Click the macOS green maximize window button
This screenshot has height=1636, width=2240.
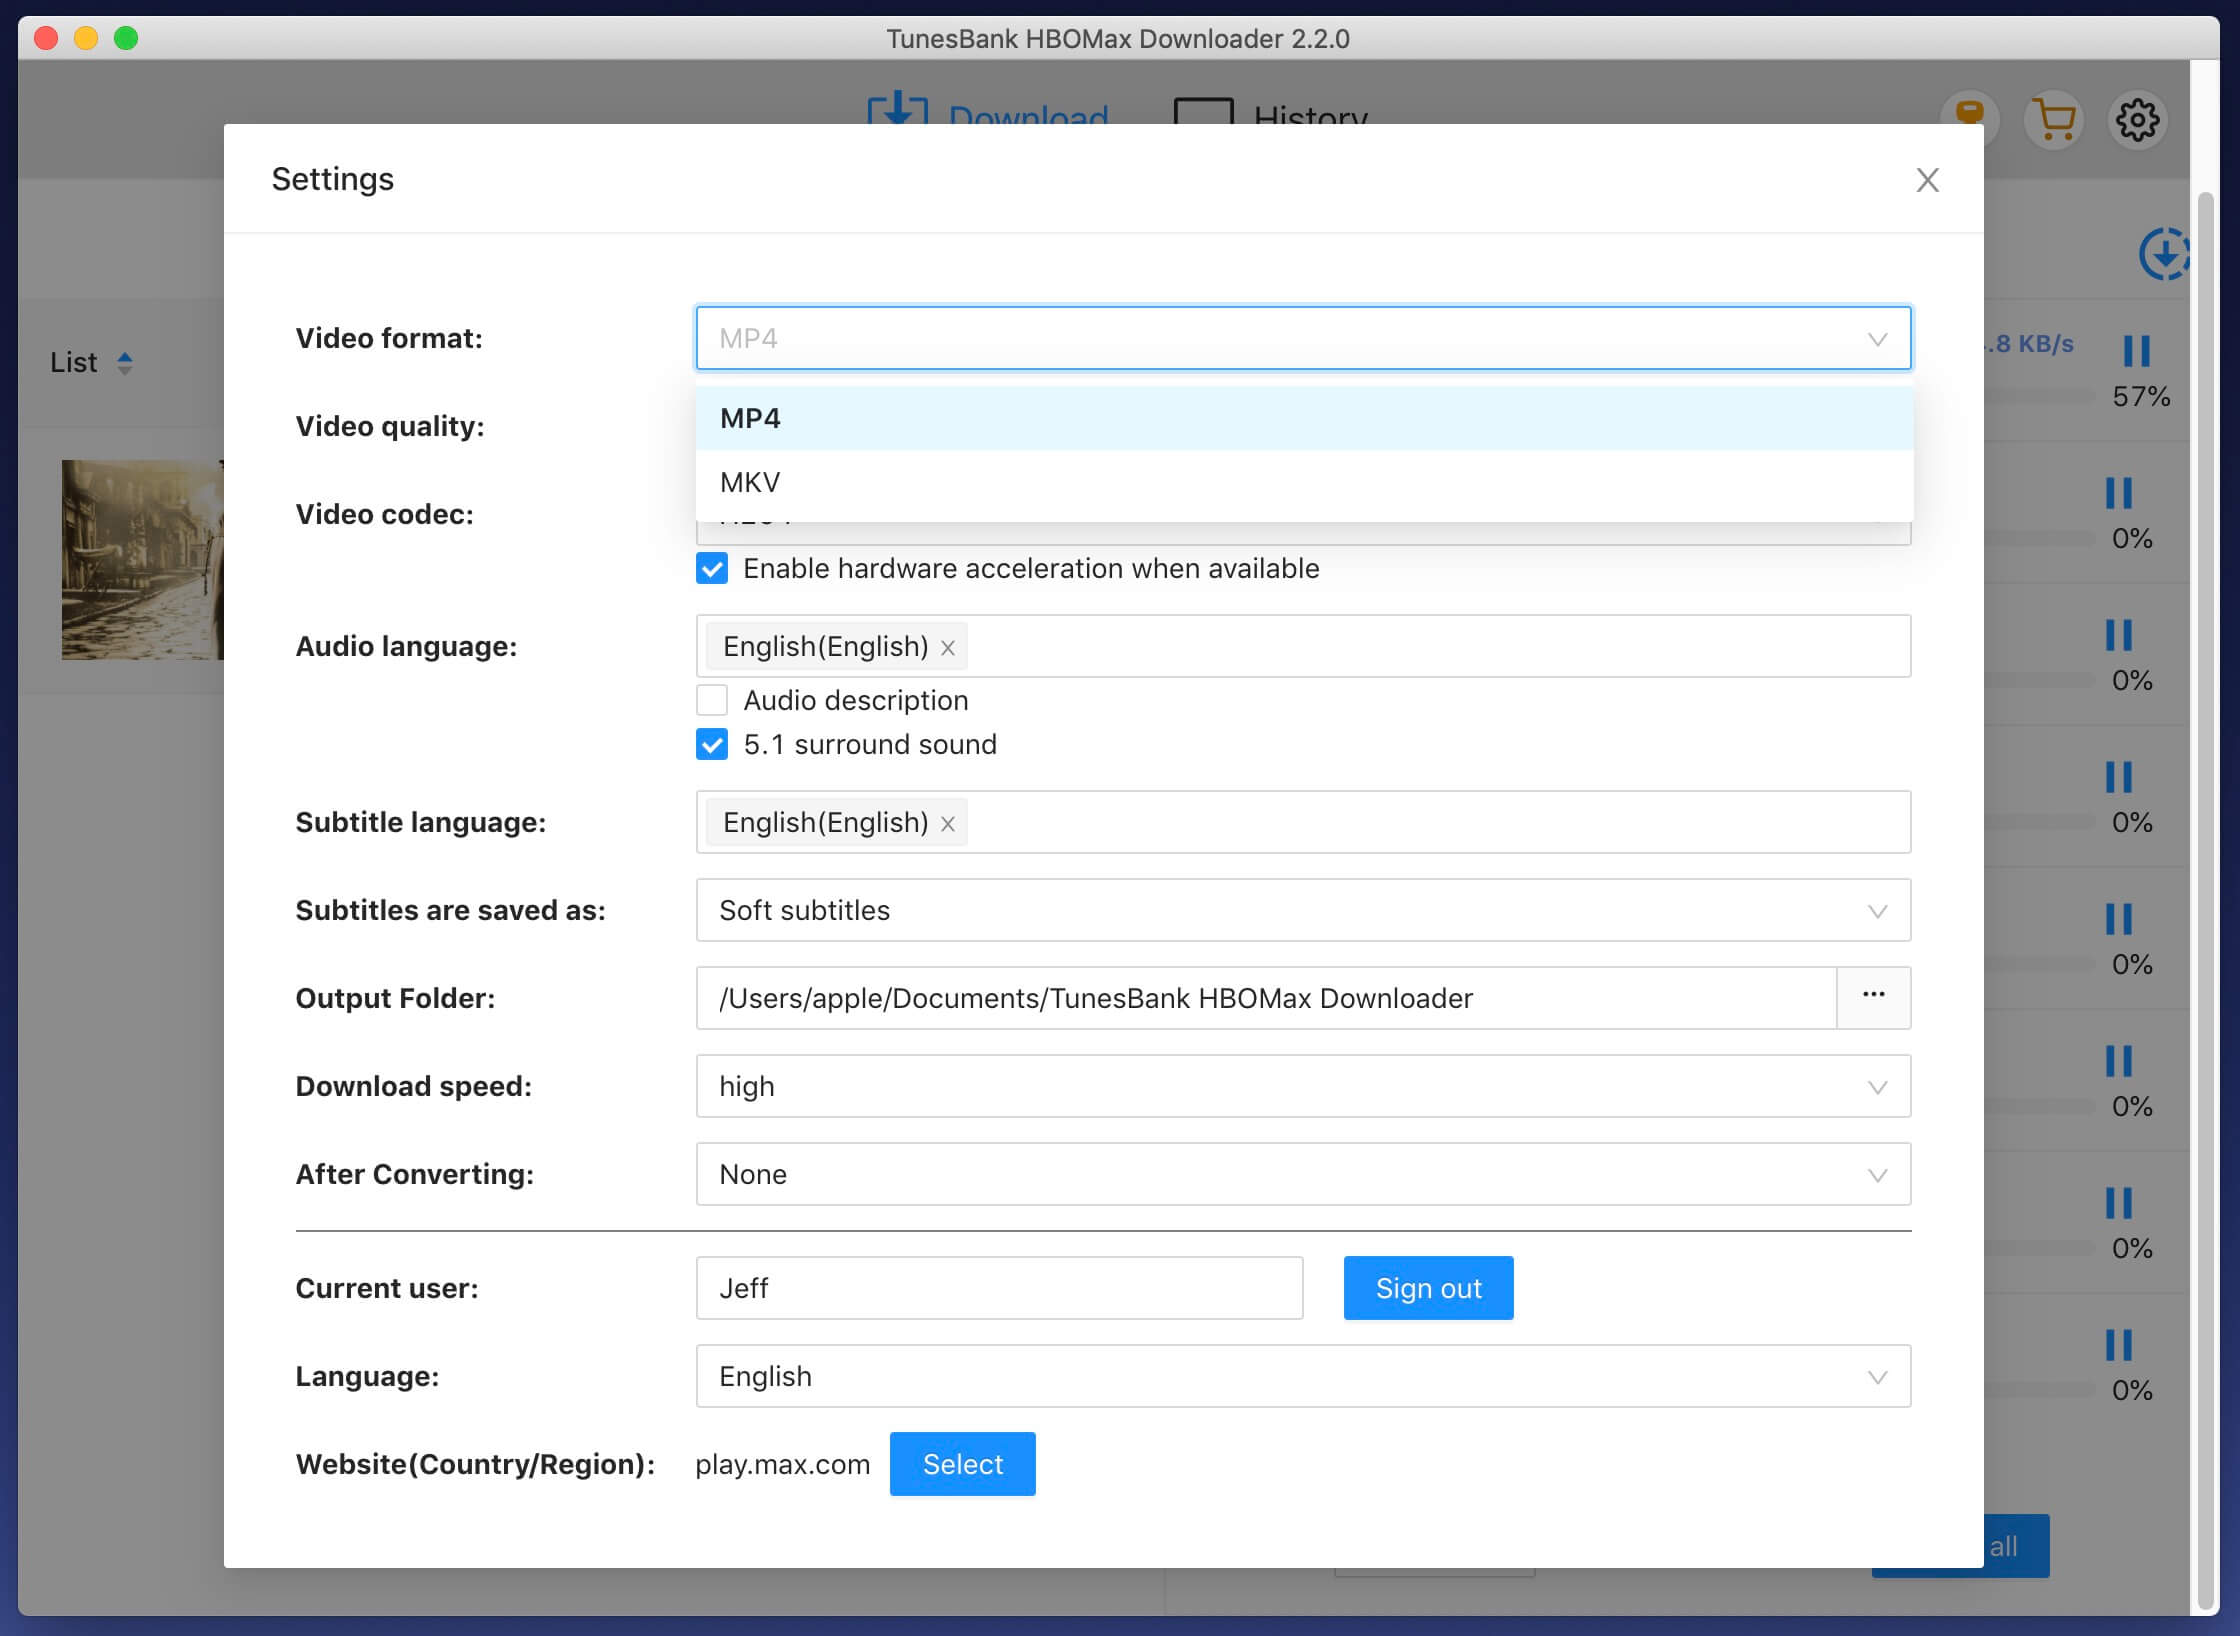[126, 38]
